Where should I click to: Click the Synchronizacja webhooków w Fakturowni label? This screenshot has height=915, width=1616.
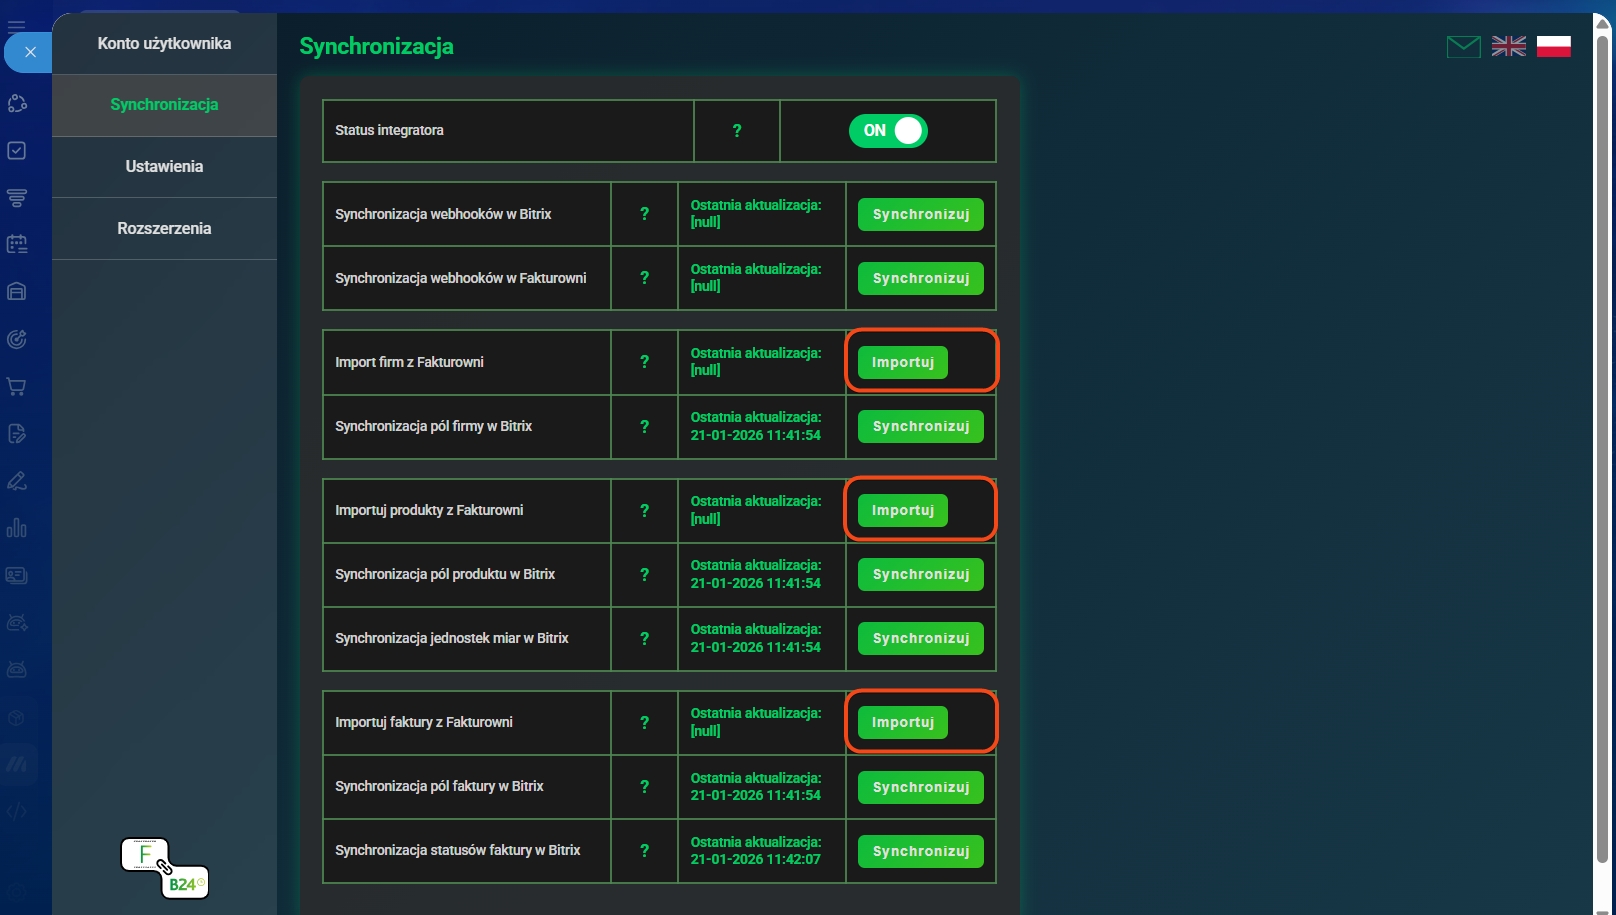click(461, 278)
